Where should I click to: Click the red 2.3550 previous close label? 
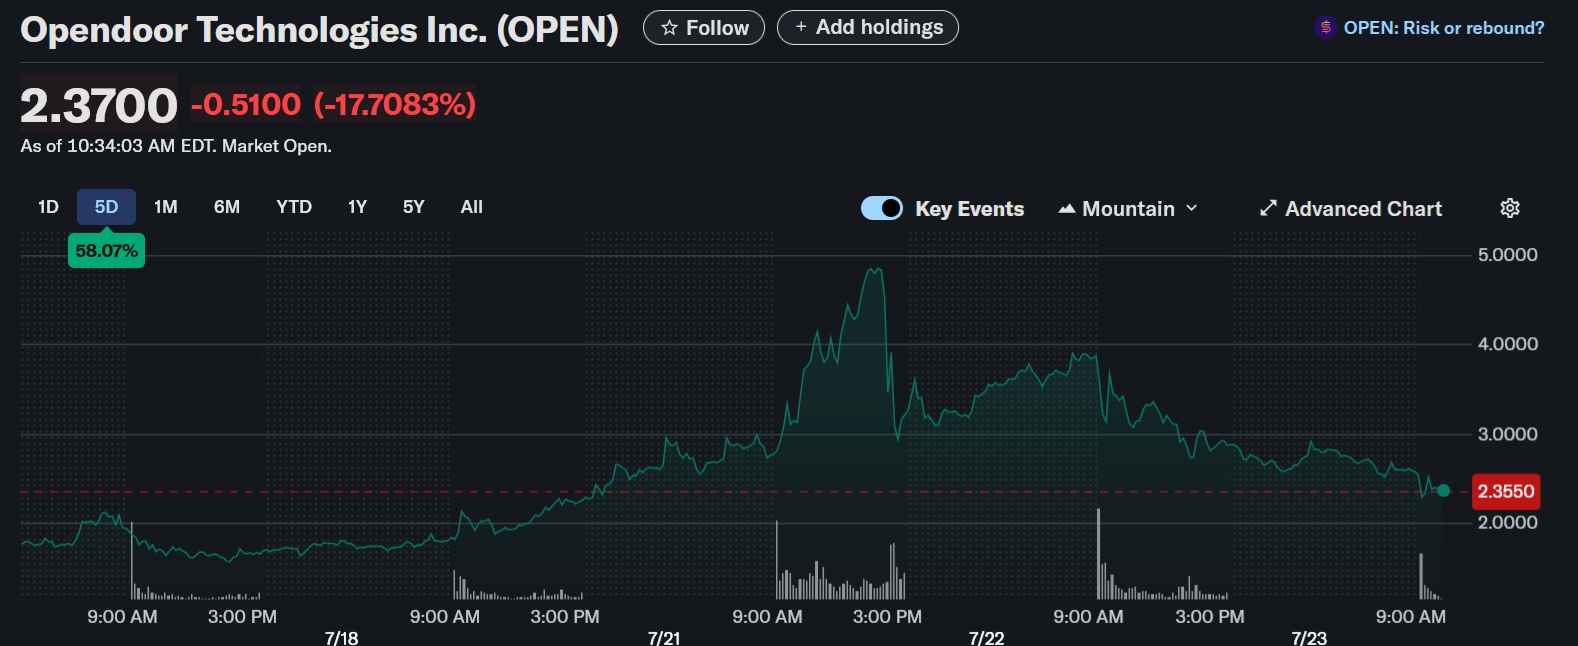coord(1506,491)
